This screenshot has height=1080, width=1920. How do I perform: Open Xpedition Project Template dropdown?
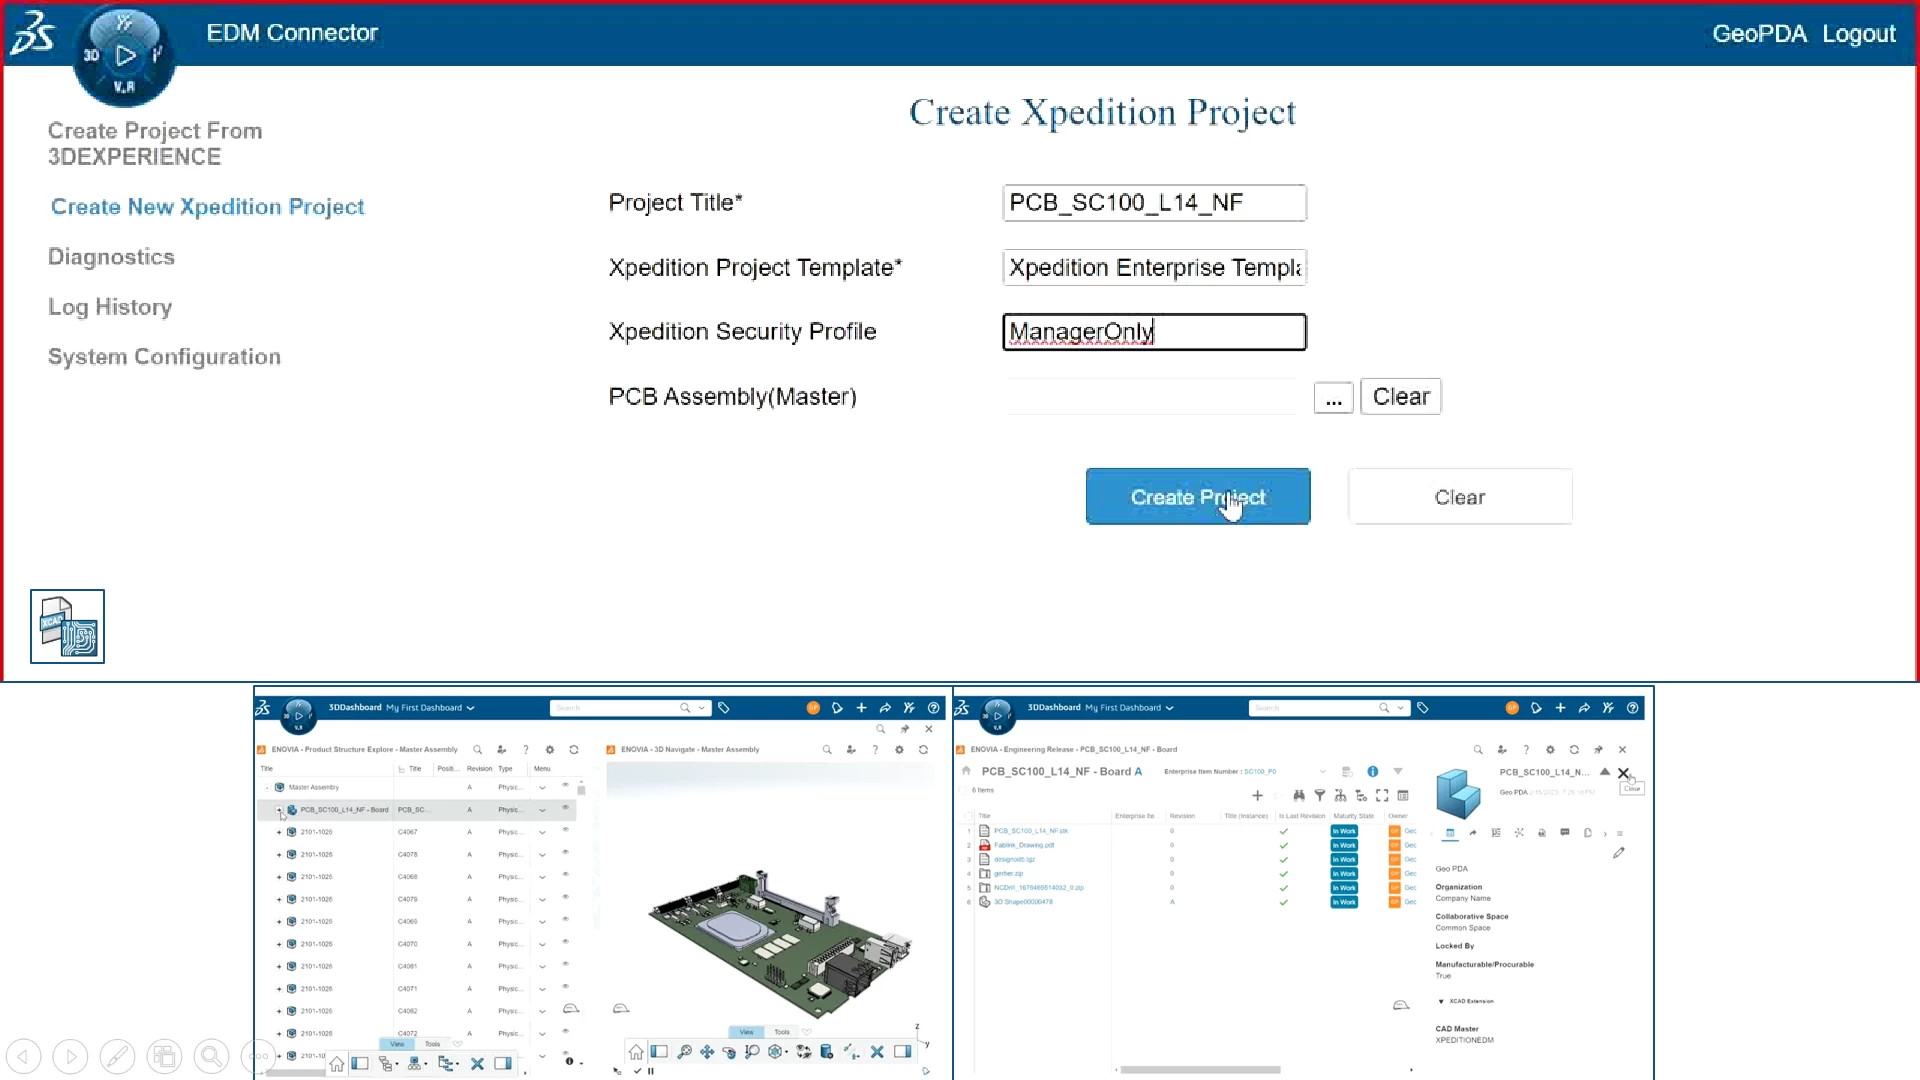pyautogui.click(x=1154, y=267)
